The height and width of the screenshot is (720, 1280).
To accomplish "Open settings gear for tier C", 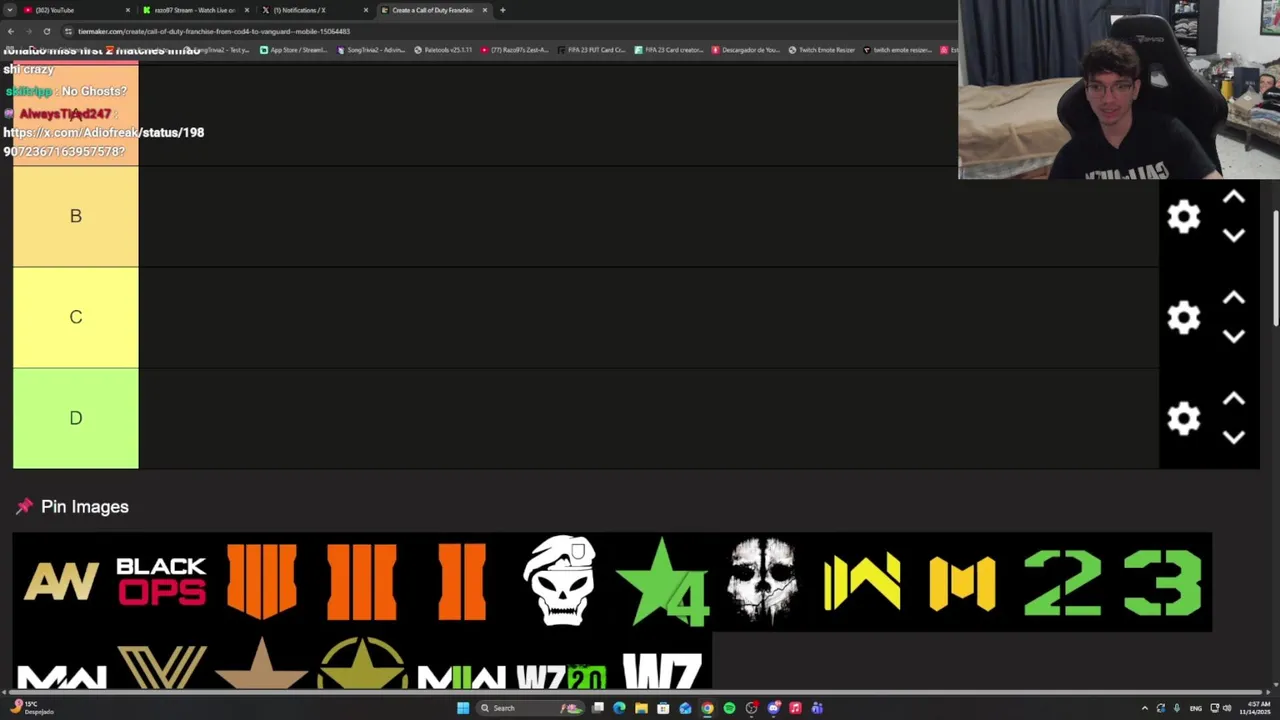I will [x=1184, y=318].
